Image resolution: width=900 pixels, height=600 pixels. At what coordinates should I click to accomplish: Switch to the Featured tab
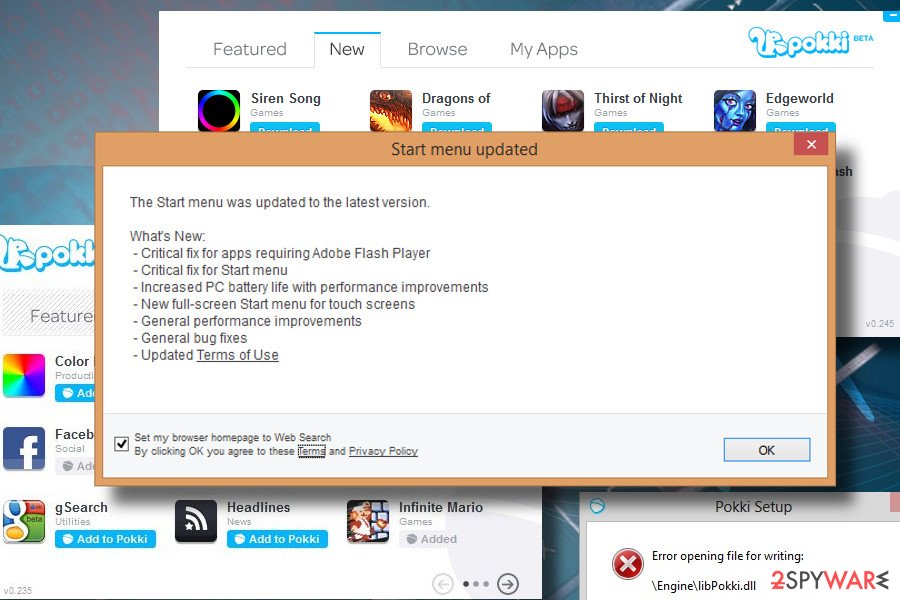(x=250, y=49)
